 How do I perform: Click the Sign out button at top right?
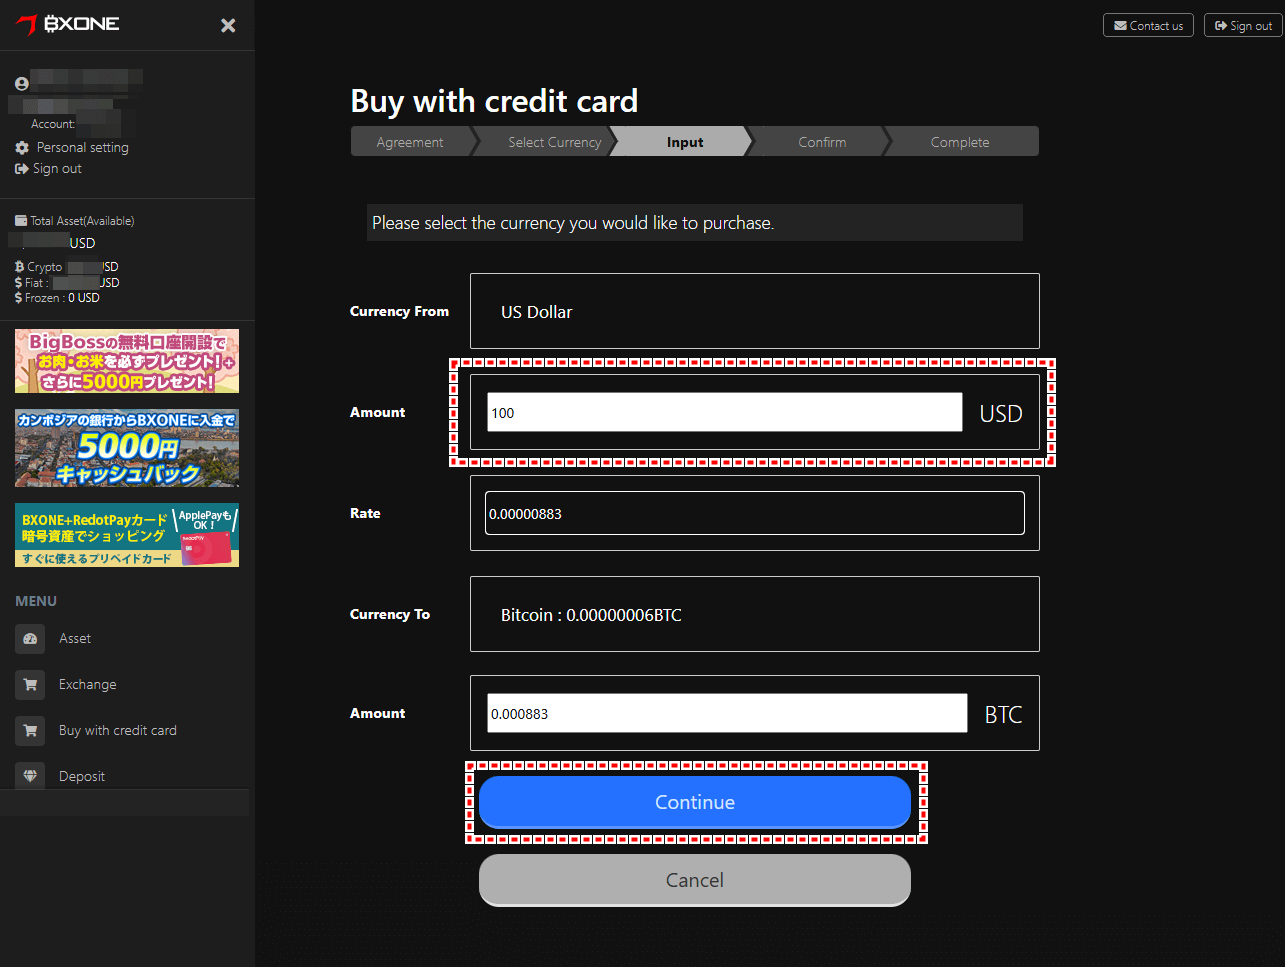(1243, 25)
